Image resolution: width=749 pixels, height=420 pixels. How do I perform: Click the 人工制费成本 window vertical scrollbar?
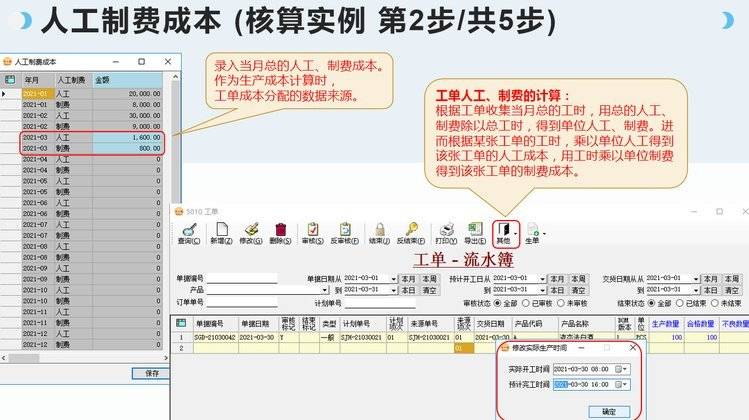point(175,200)
